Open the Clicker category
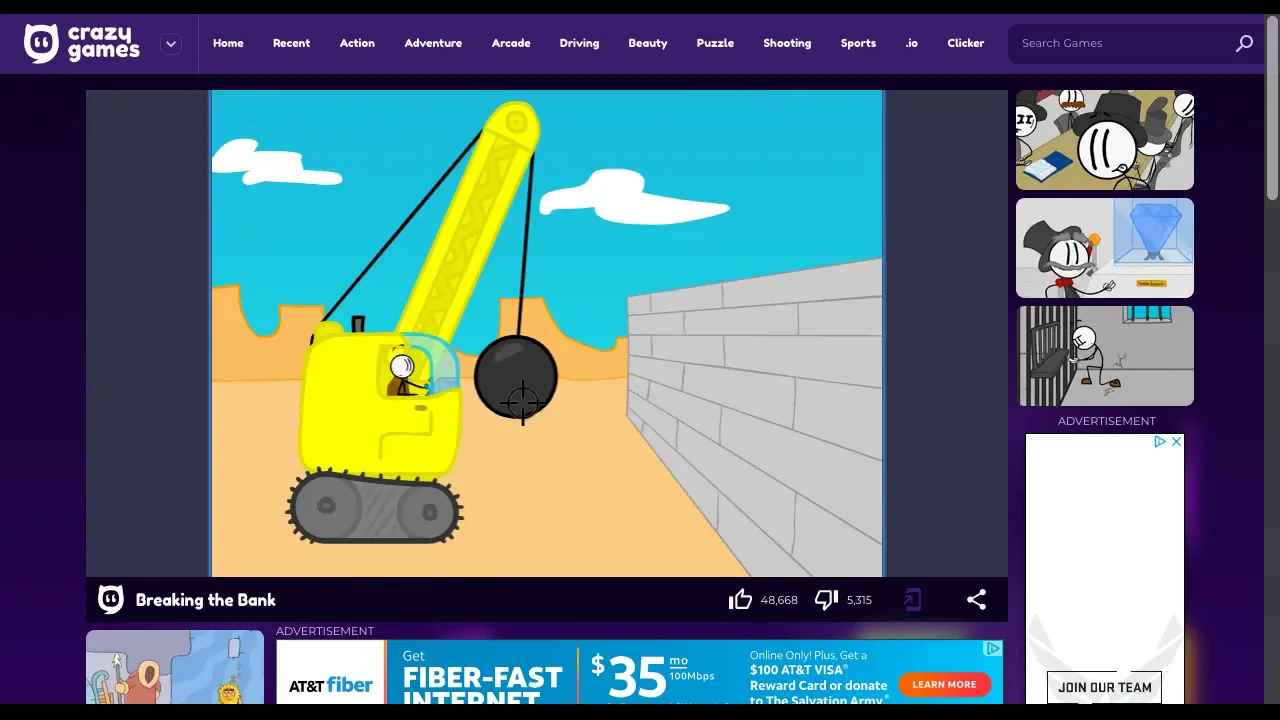The height and width of the screenshot is (720, 1280). tap(966, 43)
